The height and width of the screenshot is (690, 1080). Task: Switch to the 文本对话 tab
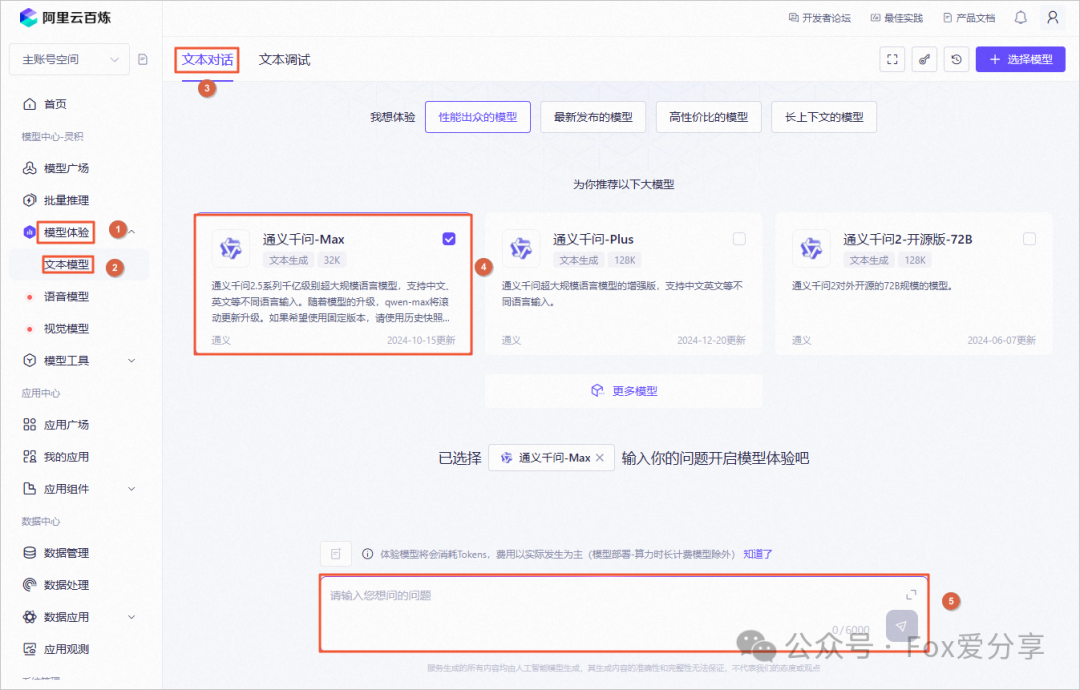tap(207, 60)
